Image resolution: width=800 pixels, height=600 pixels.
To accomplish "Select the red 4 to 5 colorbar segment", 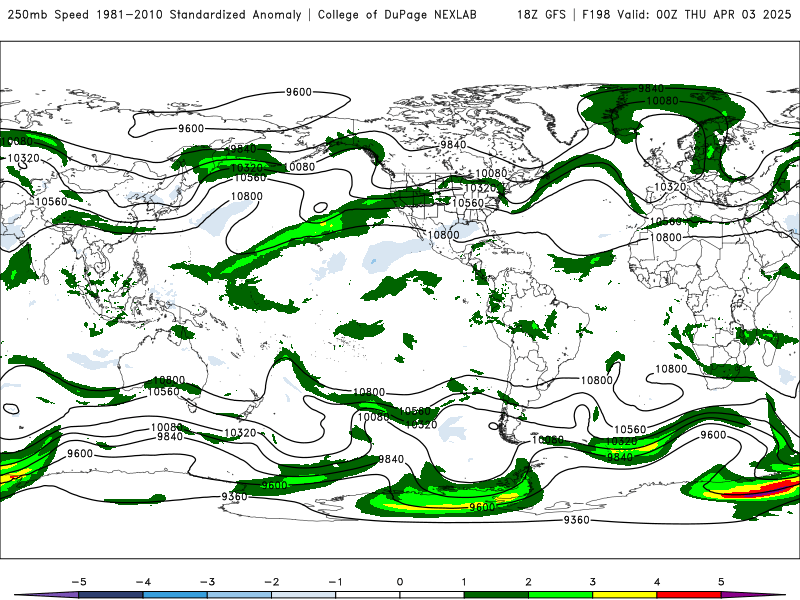I will [689, 595].
